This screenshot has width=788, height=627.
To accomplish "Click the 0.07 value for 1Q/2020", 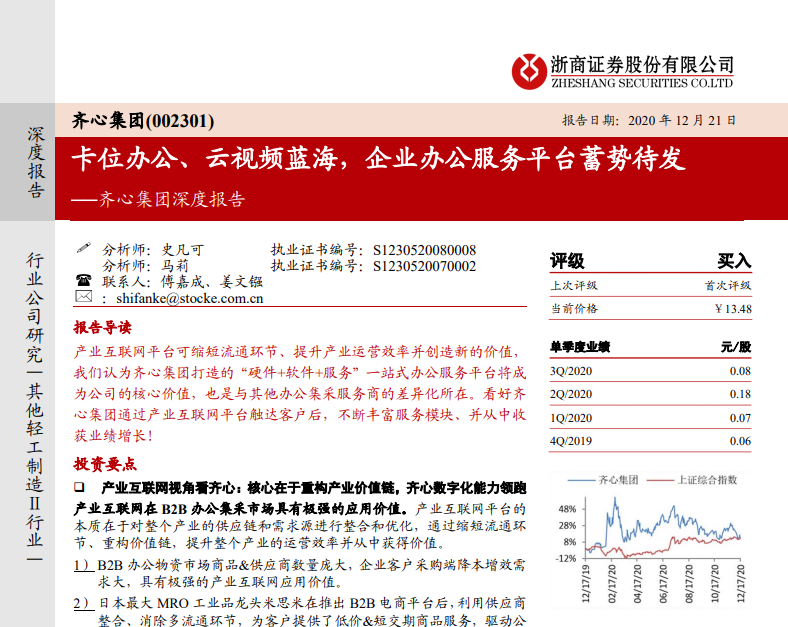I will tap(740, 418).
